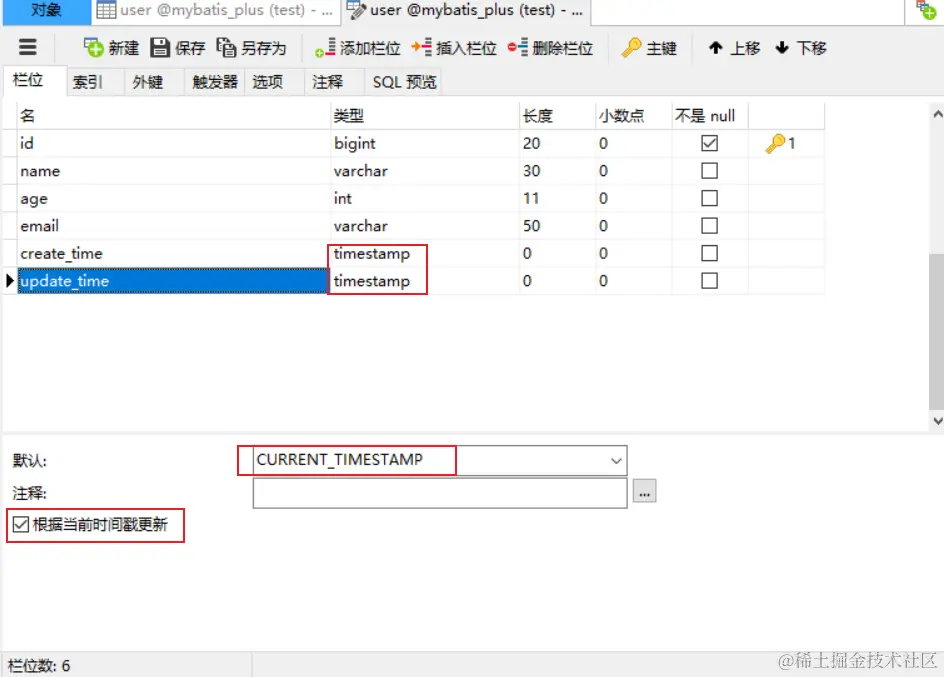Click length cell showing 50
944x677 pixels.
[x=557, y=226]
